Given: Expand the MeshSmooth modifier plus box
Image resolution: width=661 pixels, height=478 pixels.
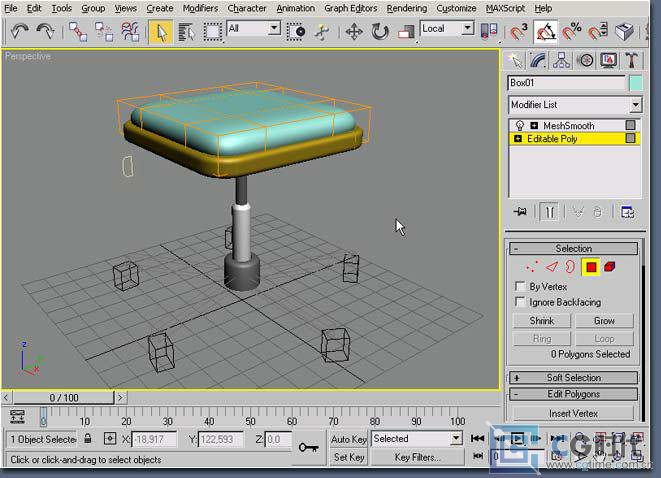Looking at the screenshot, I should pos(534,126).
